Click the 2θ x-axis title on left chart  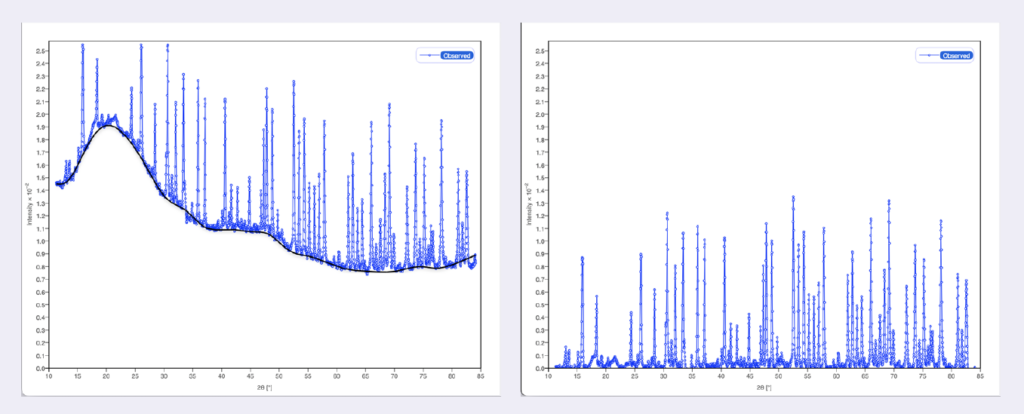tap(264, 387)
